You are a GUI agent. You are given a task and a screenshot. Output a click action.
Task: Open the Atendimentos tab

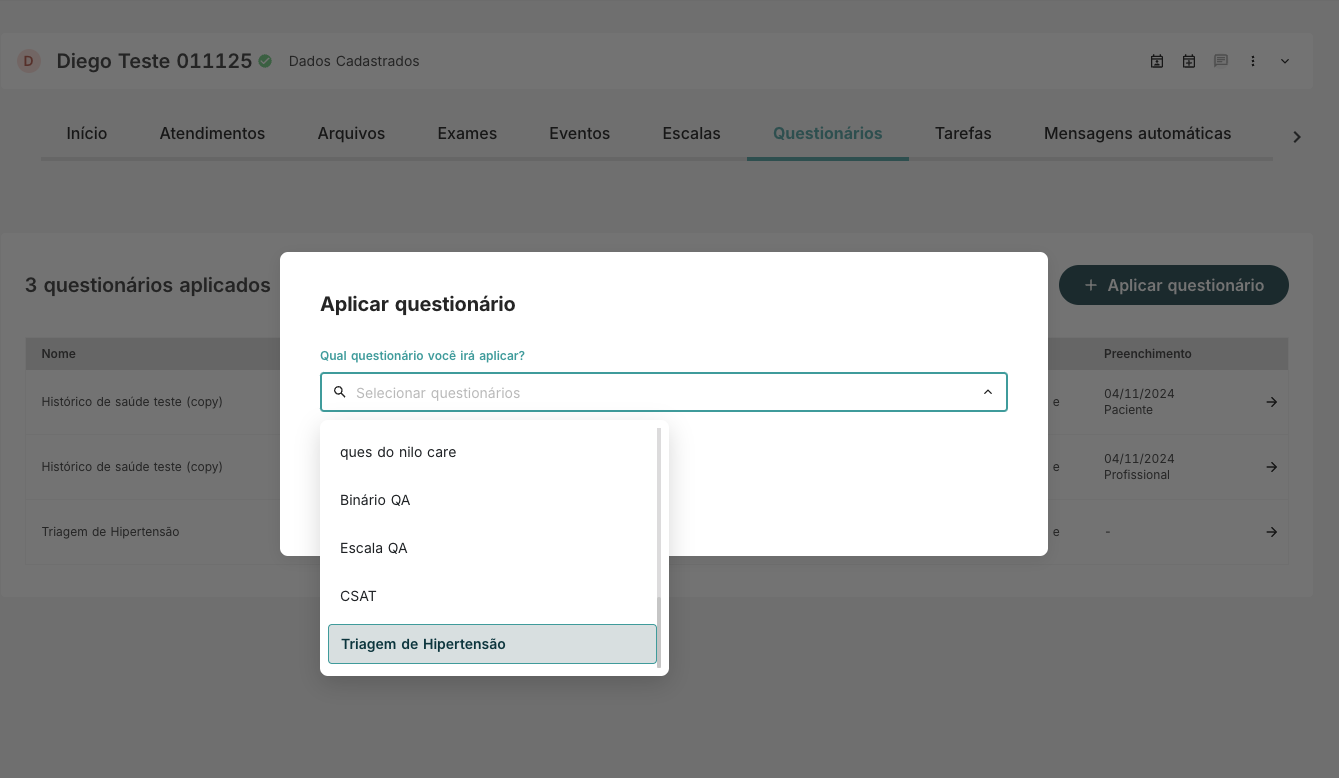tap(212, 133)
